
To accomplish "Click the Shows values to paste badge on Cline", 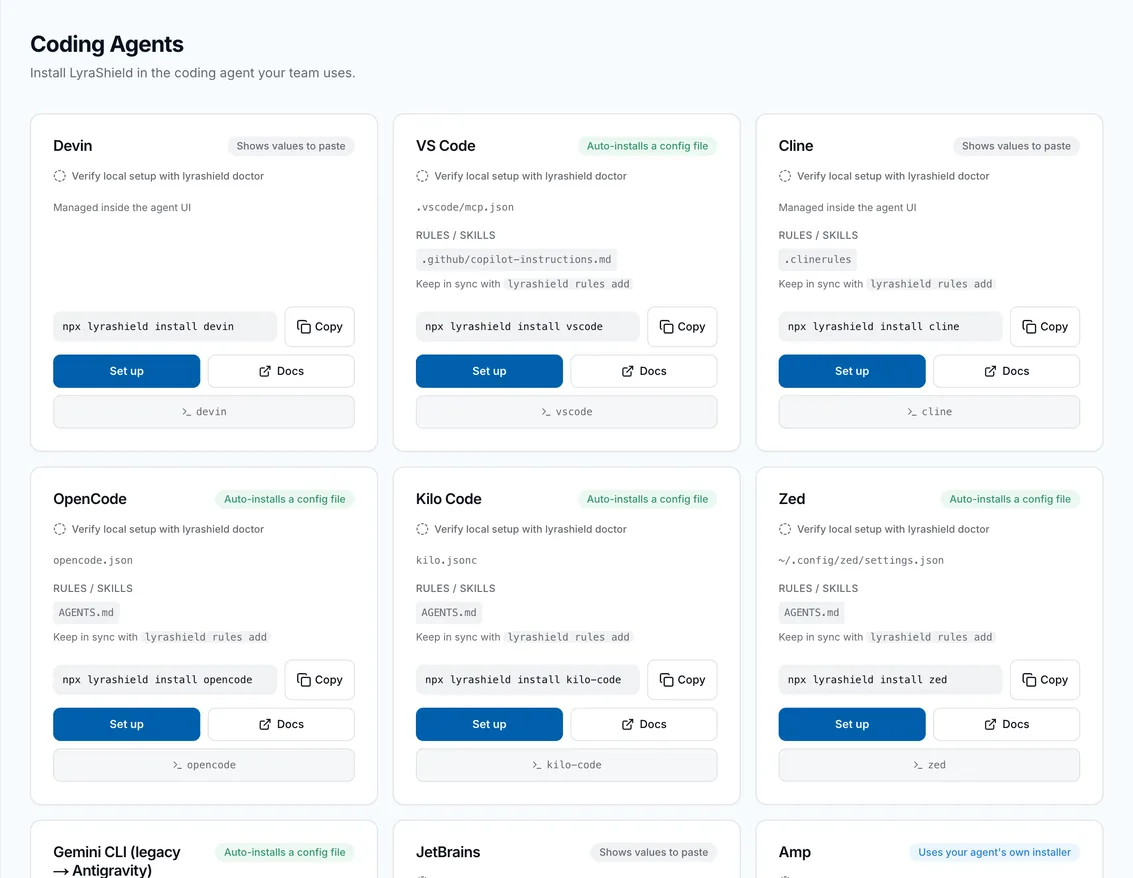I will click(1017, 146).
